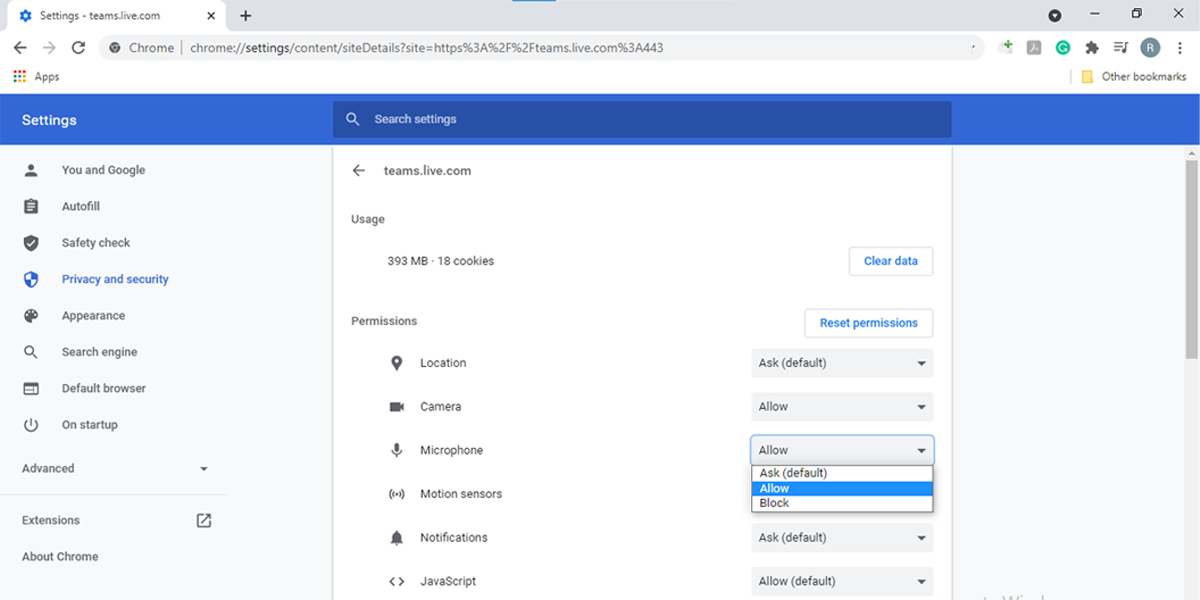Choose Ask (default) in the Microphone list
This screenshot has height=600, width=1200.
click(x=793, y=473)
